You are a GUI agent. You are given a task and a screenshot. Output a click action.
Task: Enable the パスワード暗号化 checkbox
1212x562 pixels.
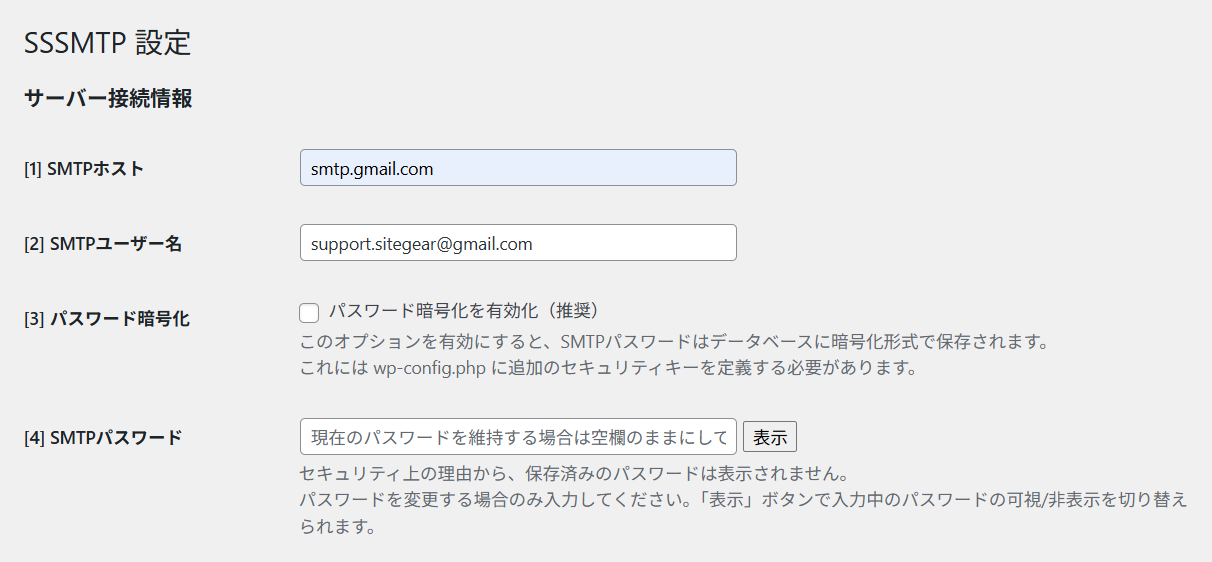click(x=309, y=313)
